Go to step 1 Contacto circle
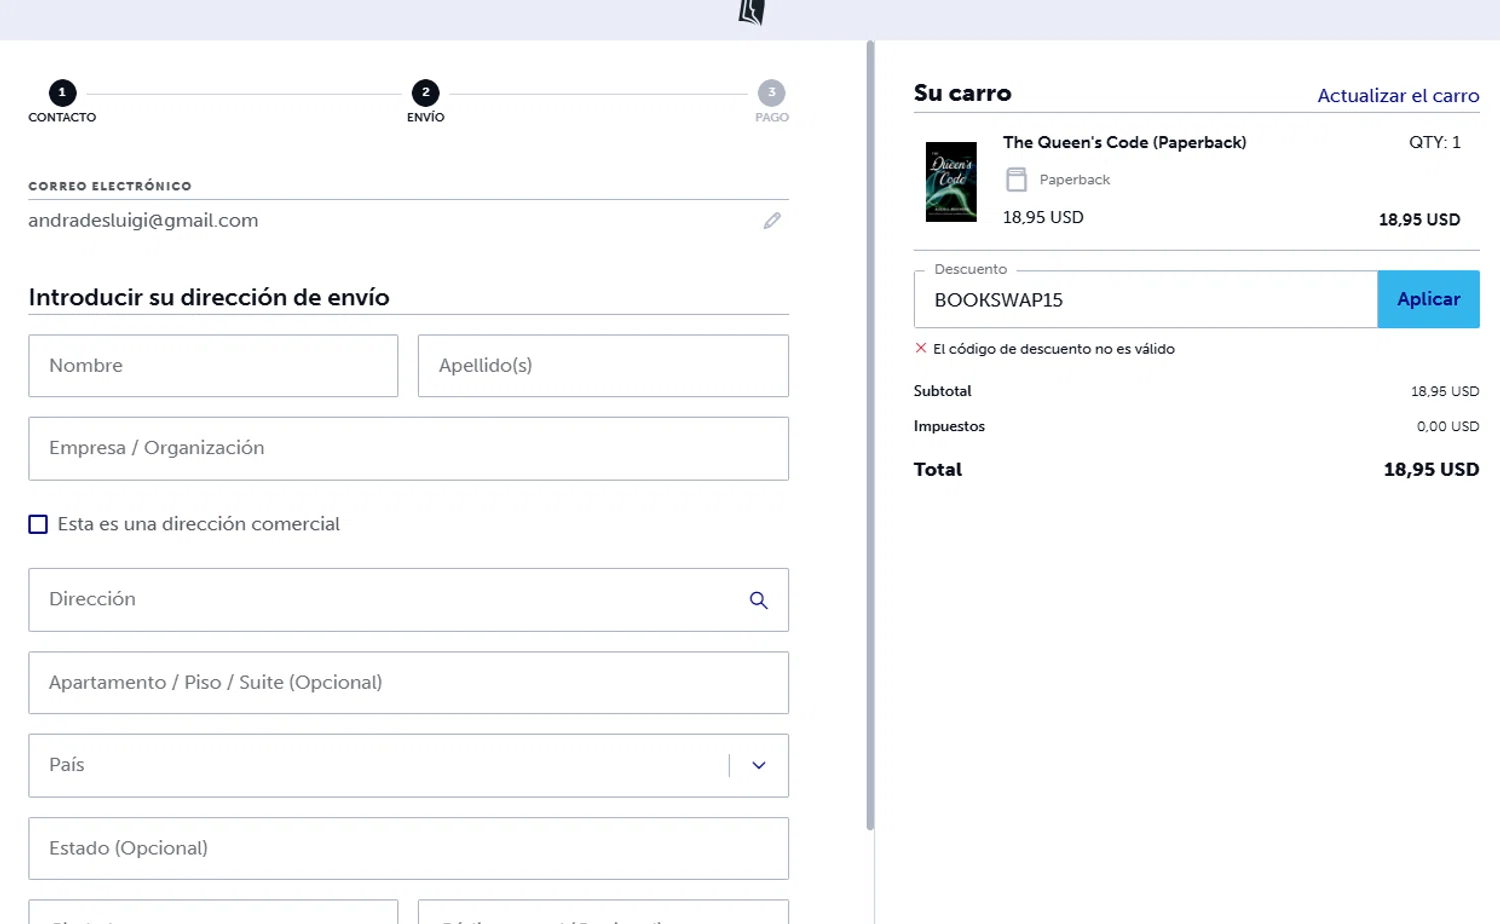The height and width of the screenshot is (924, 1500). [x=62, y=93]
